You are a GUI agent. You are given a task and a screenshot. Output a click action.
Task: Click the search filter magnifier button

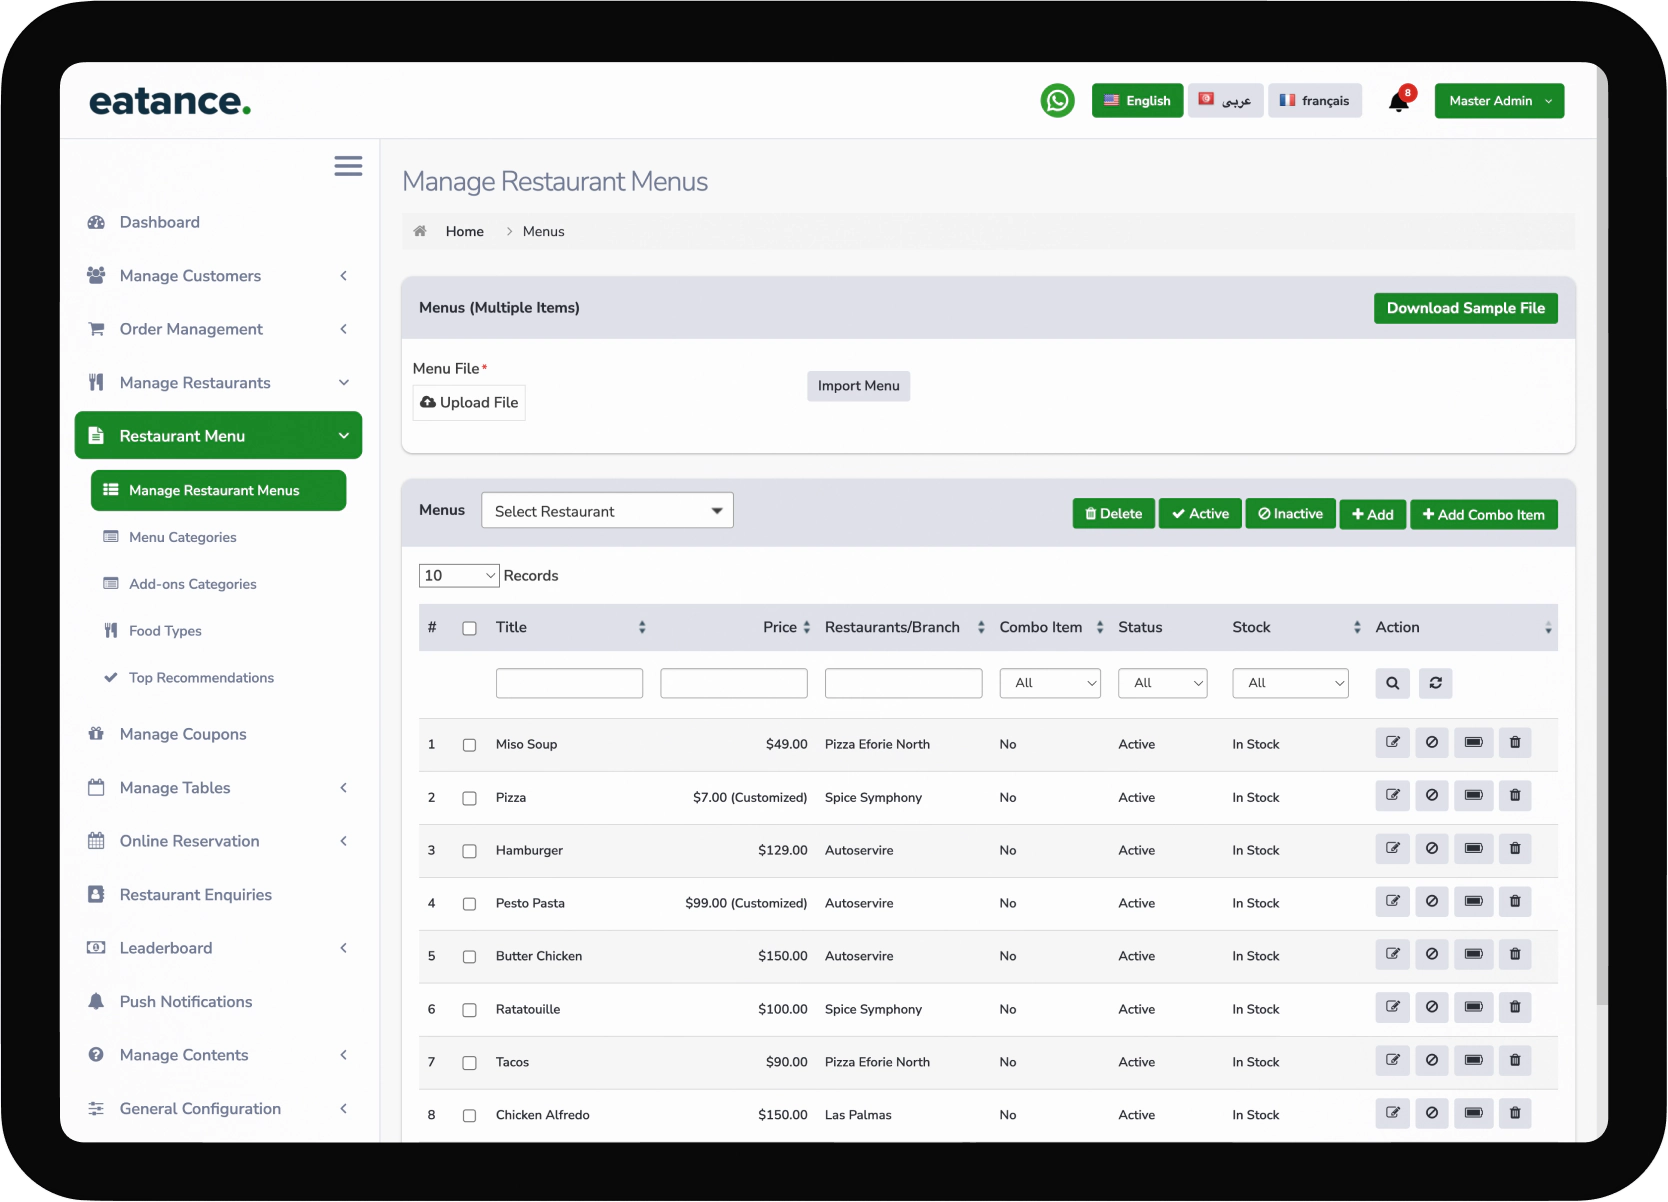[1392, 683]
